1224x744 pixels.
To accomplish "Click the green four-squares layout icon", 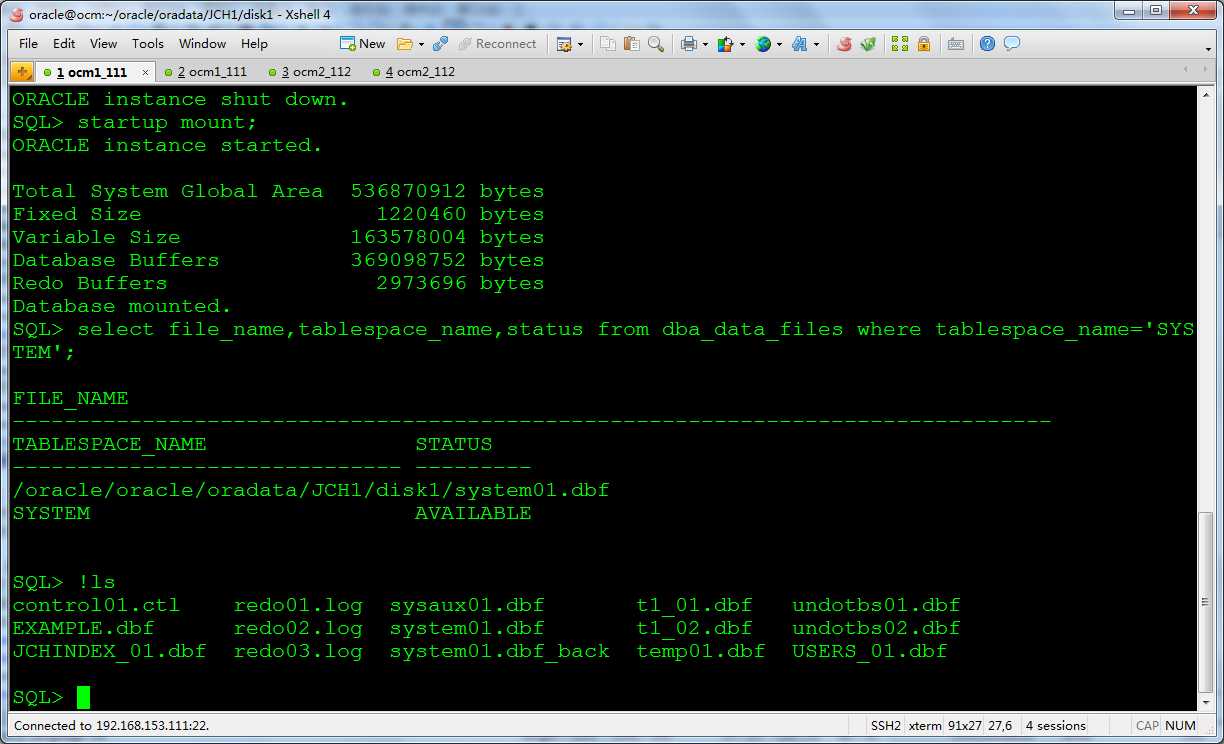I will pos(900,44).
